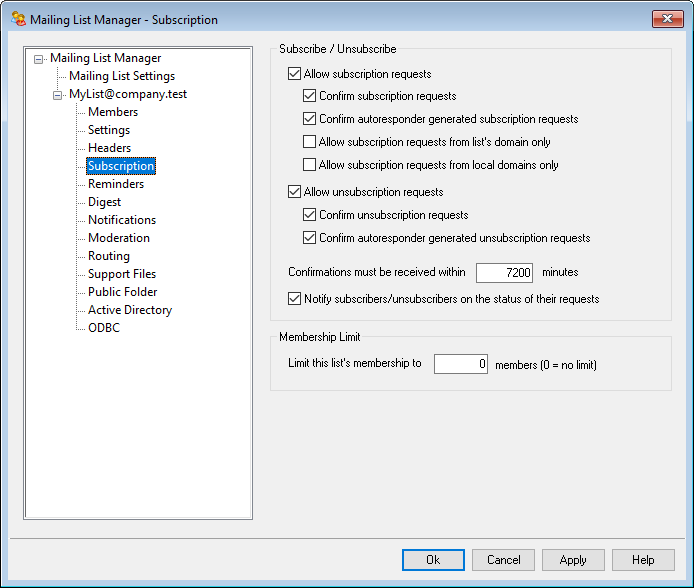Open the Active Directory page
The image size is (694, 588).
[x=129, y=310]
